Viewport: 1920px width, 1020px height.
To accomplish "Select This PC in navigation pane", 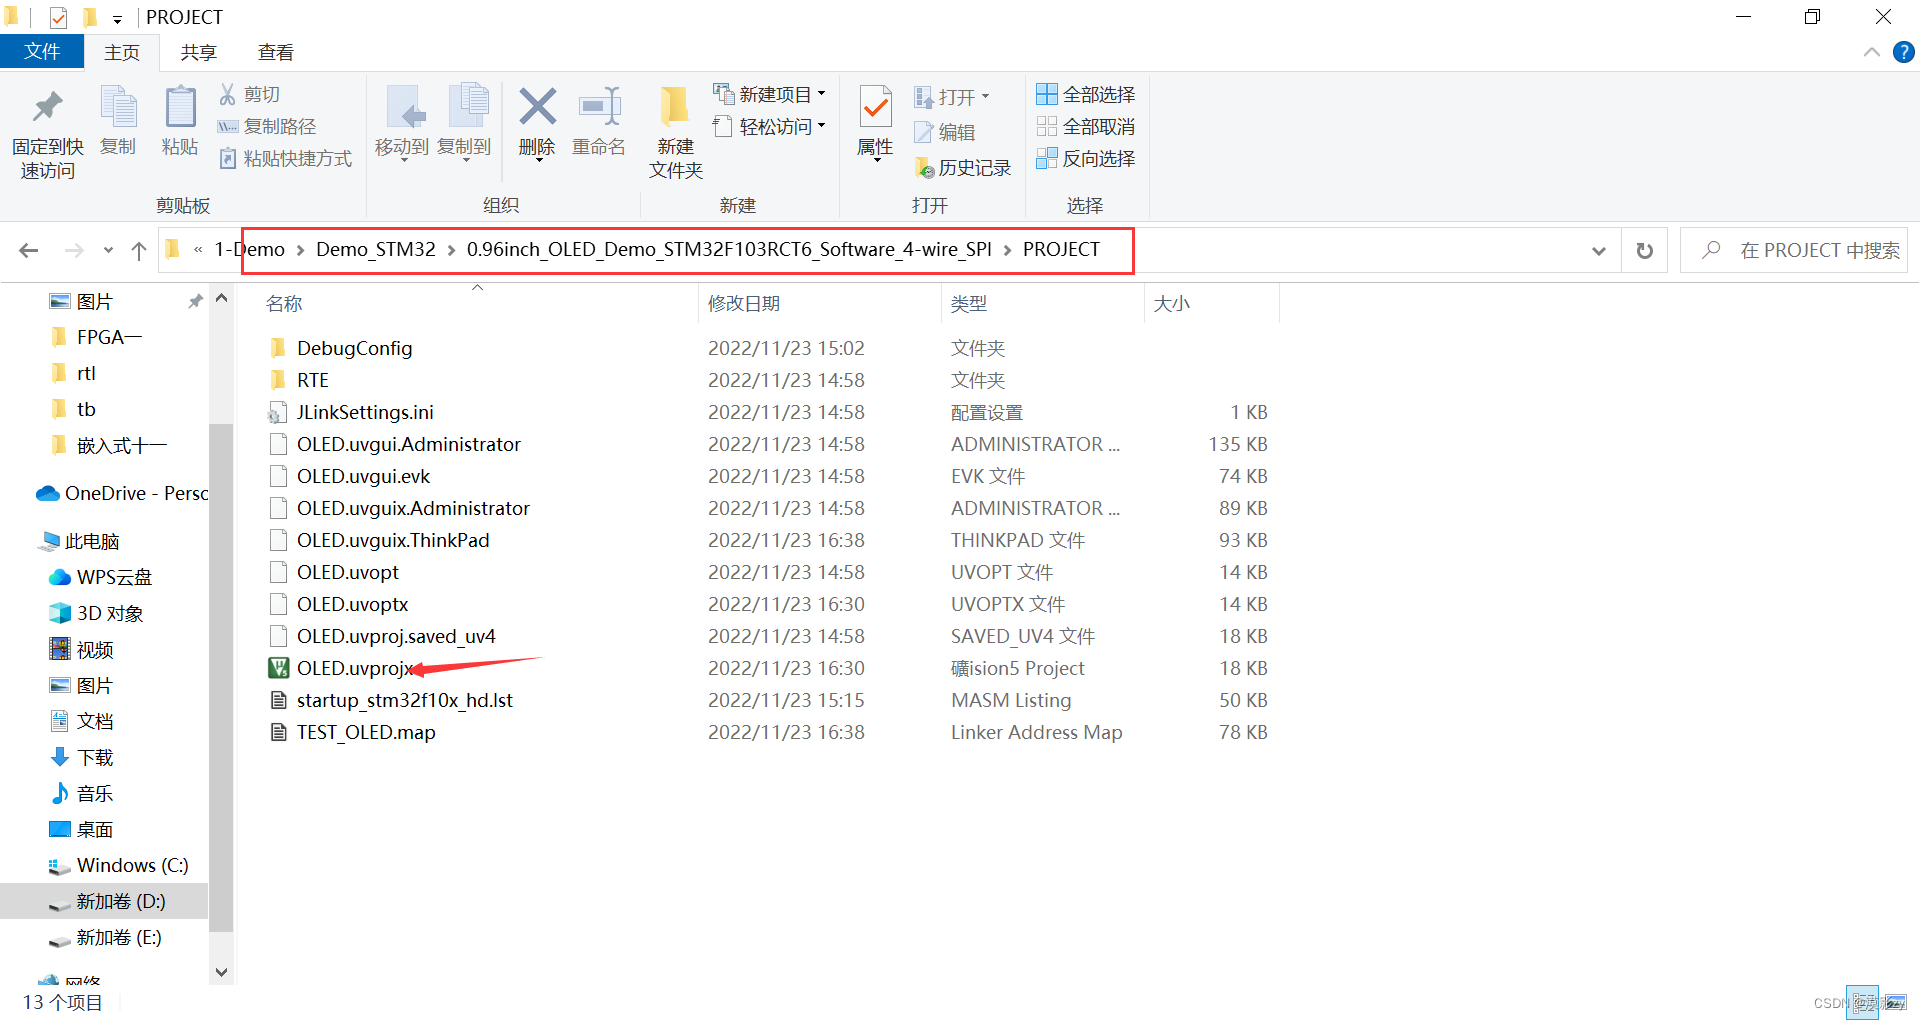I will coord(78,541).
